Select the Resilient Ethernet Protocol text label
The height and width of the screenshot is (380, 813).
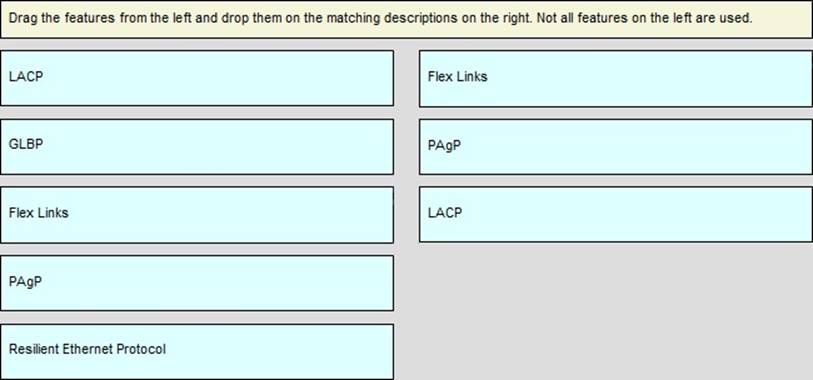pyautogui.click(x=87, y=349)
